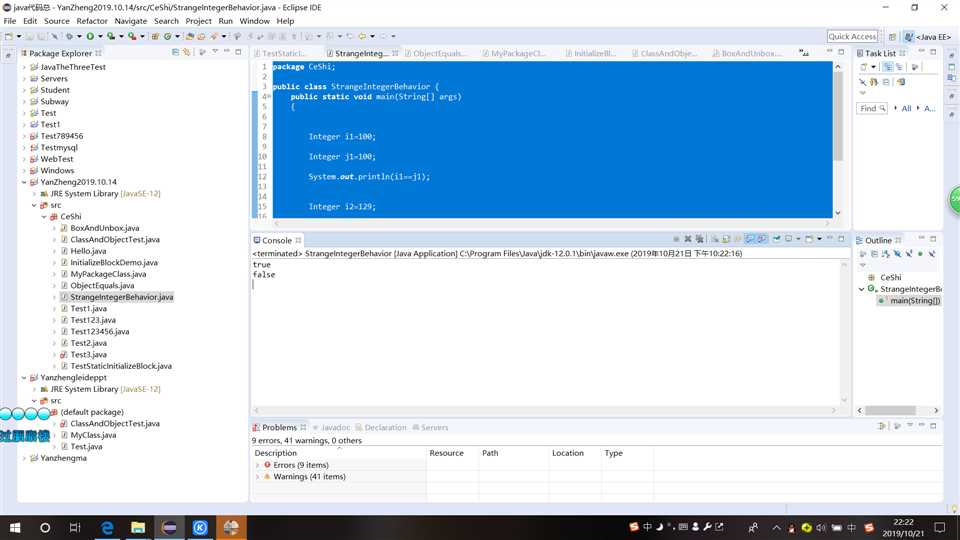The width and height of the screenshot is (960, 540).
Task: Click editor vertical scrollbar thumb
Action: (838, 114)
